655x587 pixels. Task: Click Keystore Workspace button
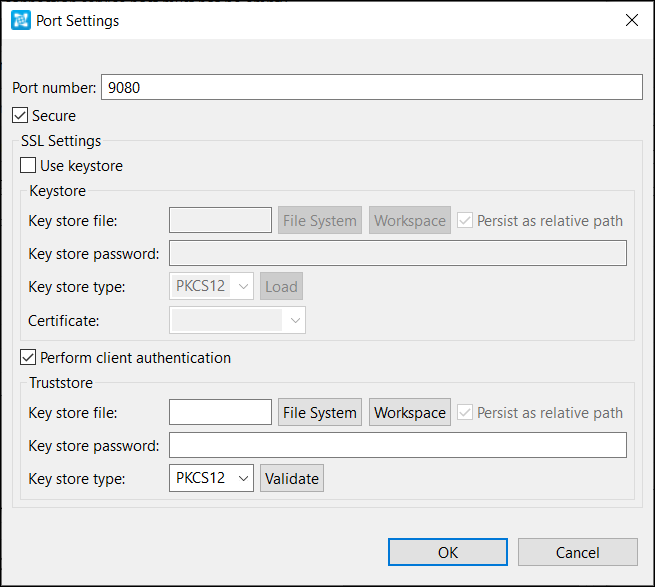pyautogui.click(x=410, y=220)
